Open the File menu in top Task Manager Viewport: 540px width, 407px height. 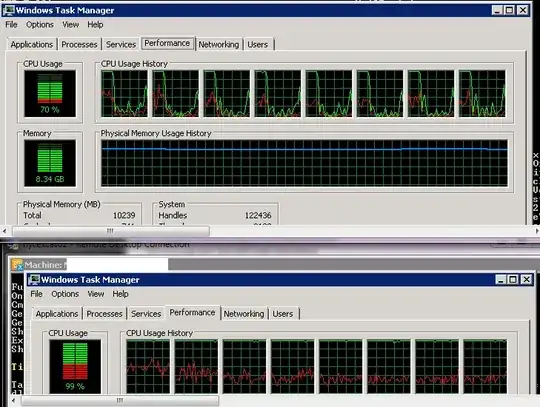[11, 25]
